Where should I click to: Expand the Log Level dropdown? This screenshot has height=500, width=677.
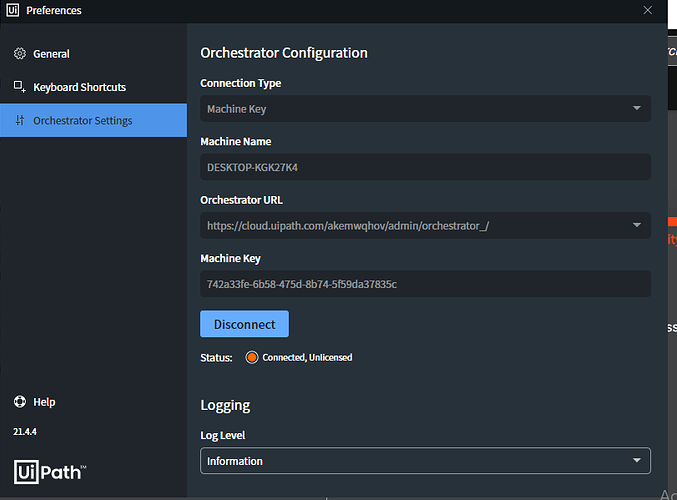pyautogui.click(x=637, y=461)
